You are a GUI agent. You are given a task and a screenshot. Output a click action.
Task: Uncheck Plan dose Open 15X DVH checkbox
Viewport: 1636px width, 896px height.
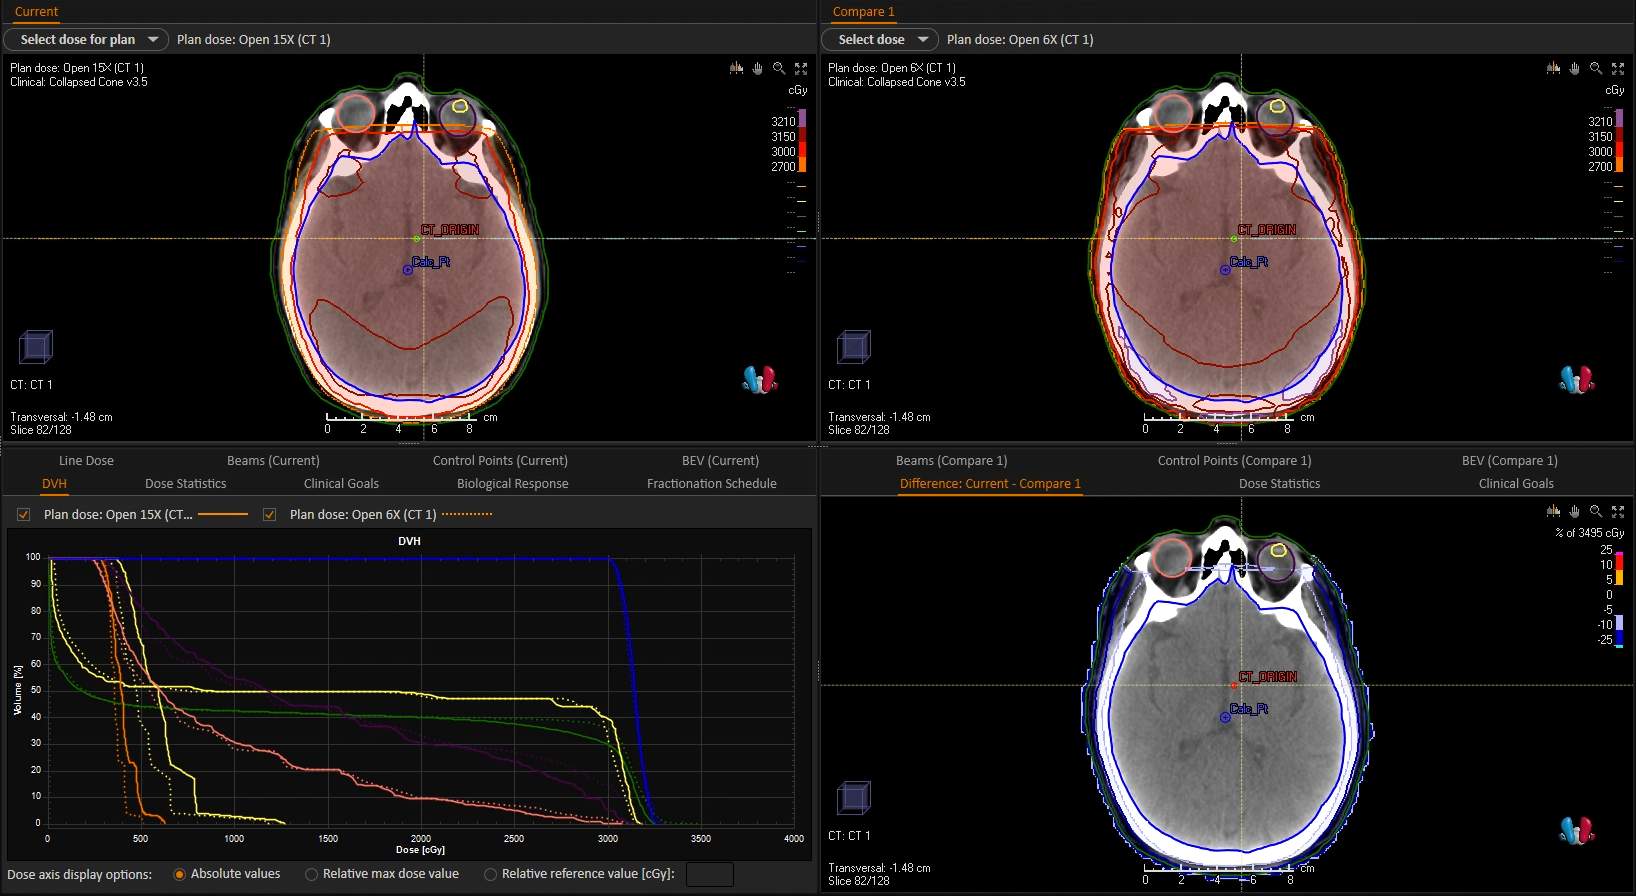point(23,514)
